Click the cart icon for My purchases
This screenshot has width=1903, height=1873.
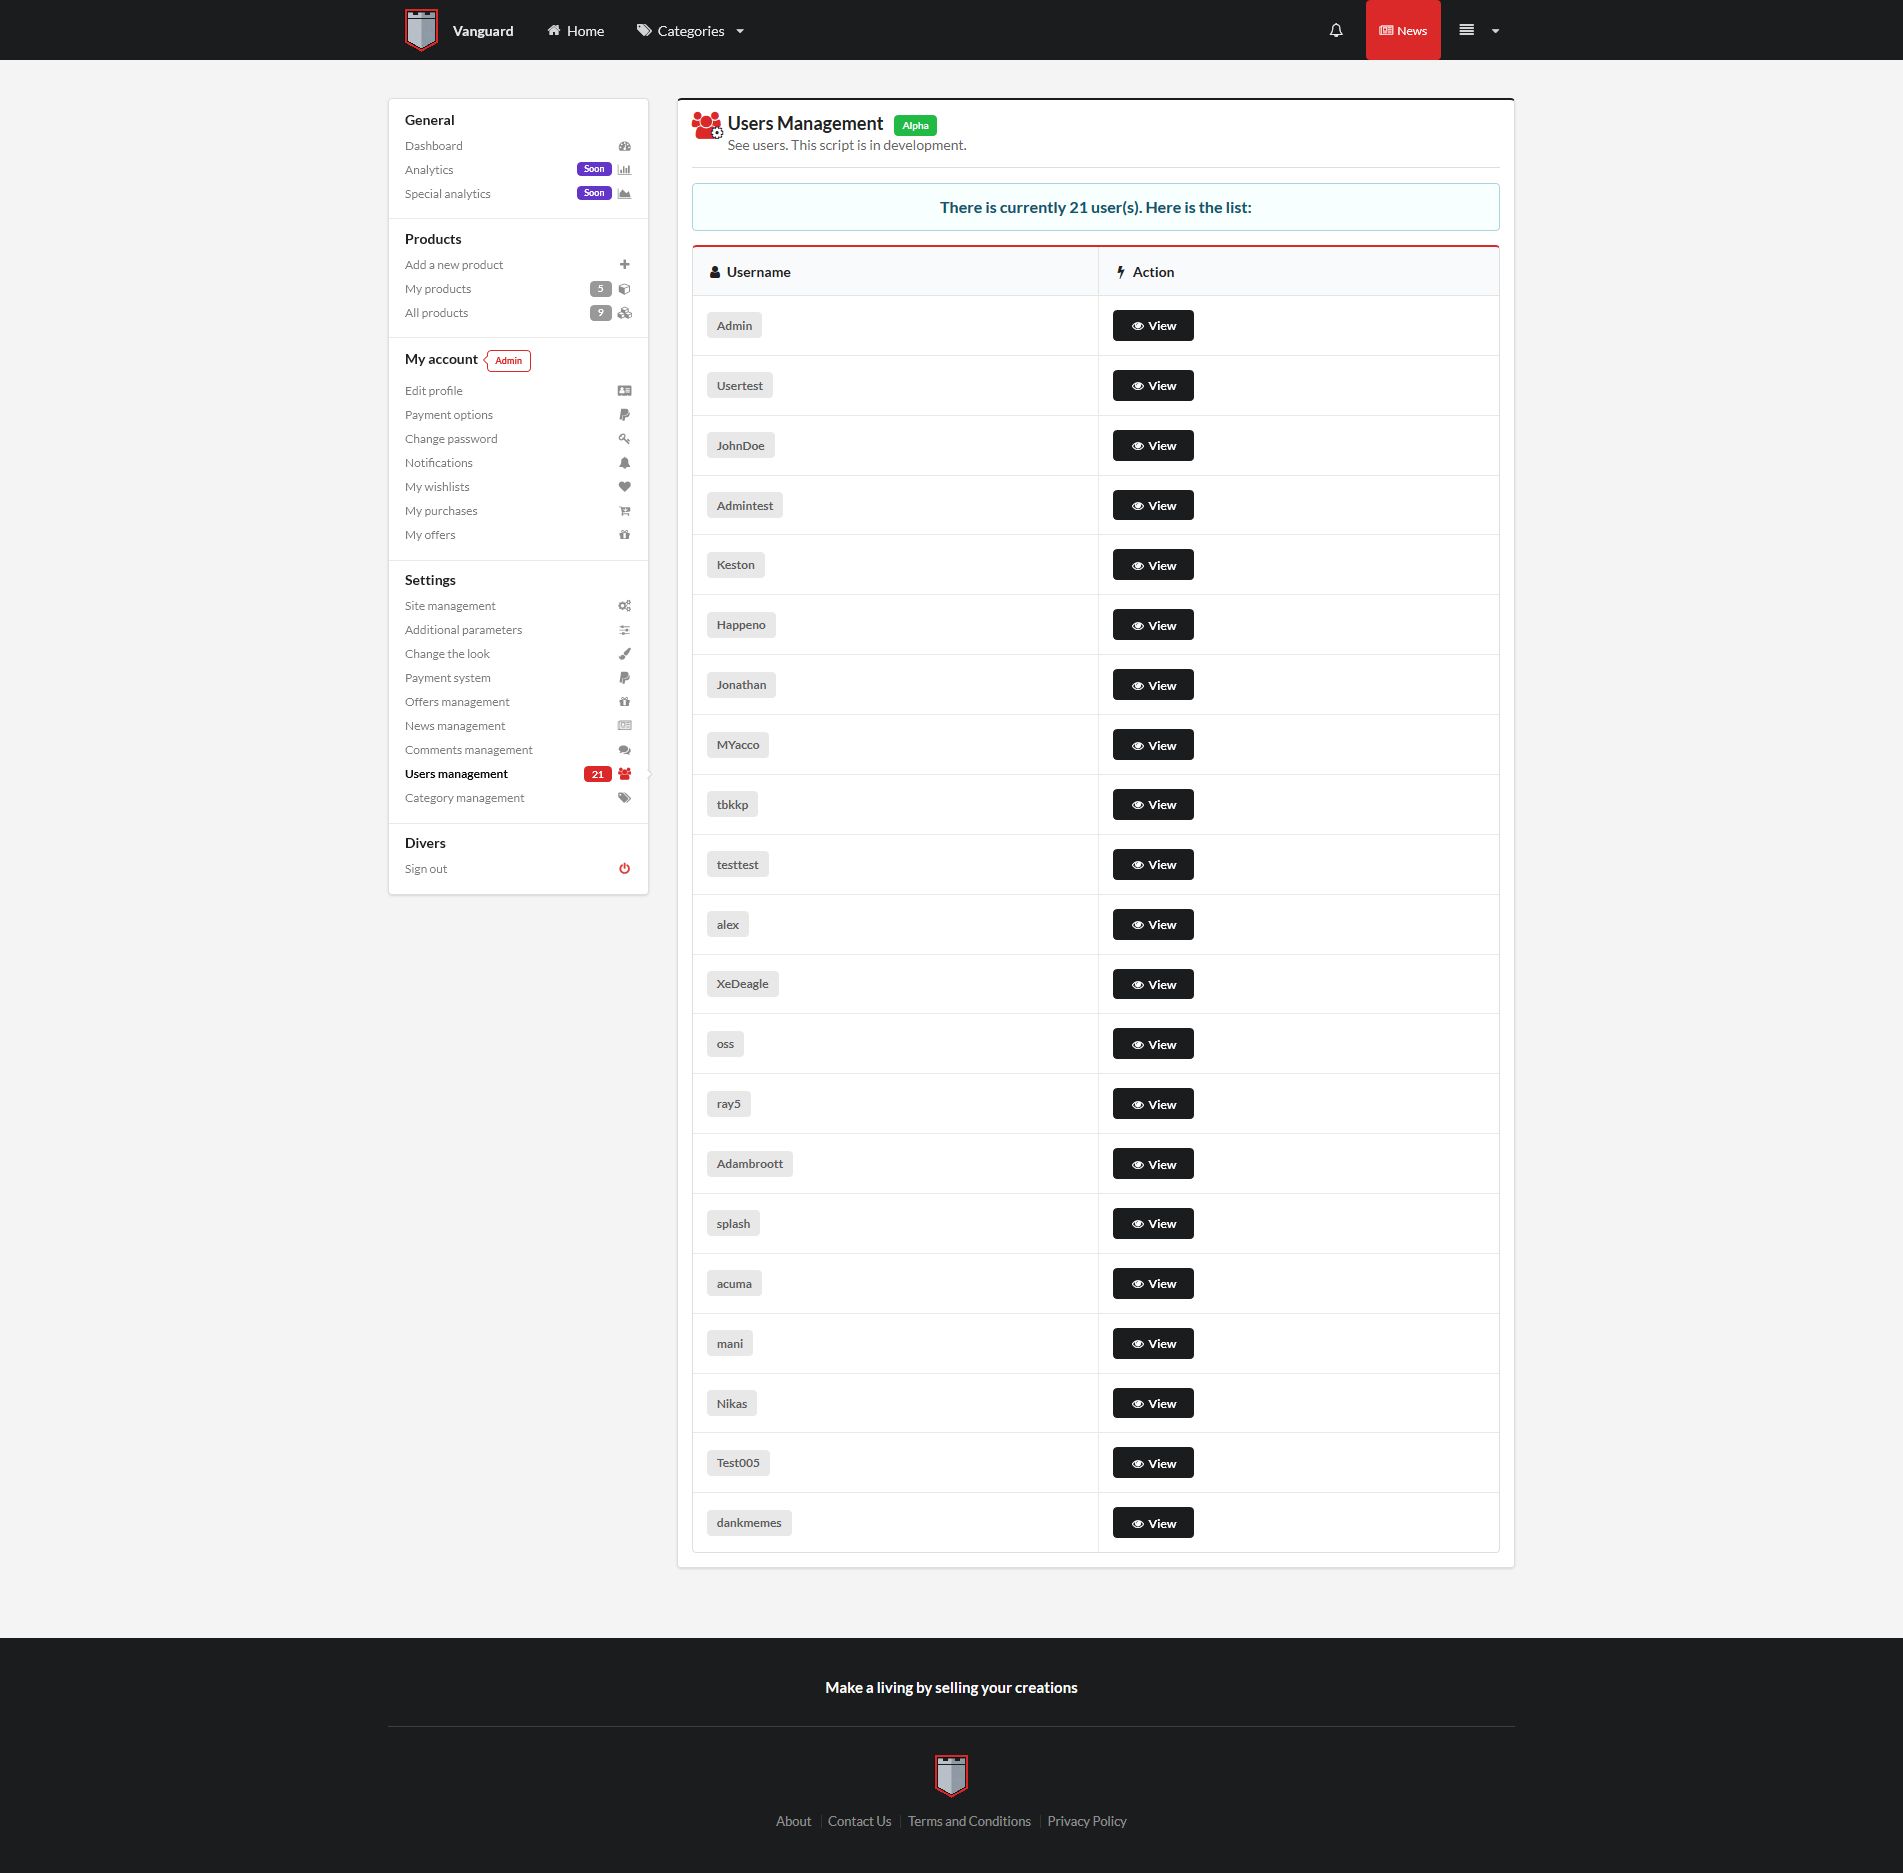tap(624, 511)
